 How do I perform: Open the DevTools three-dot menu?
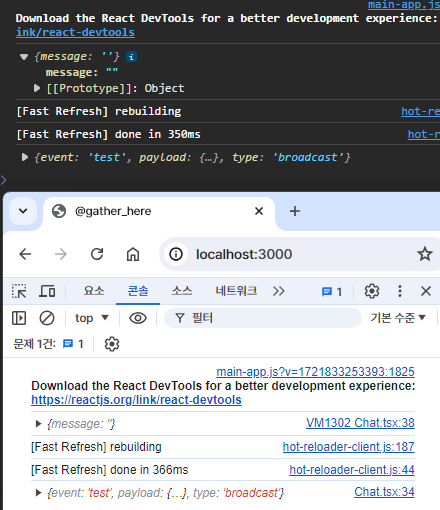pos(400,291)
